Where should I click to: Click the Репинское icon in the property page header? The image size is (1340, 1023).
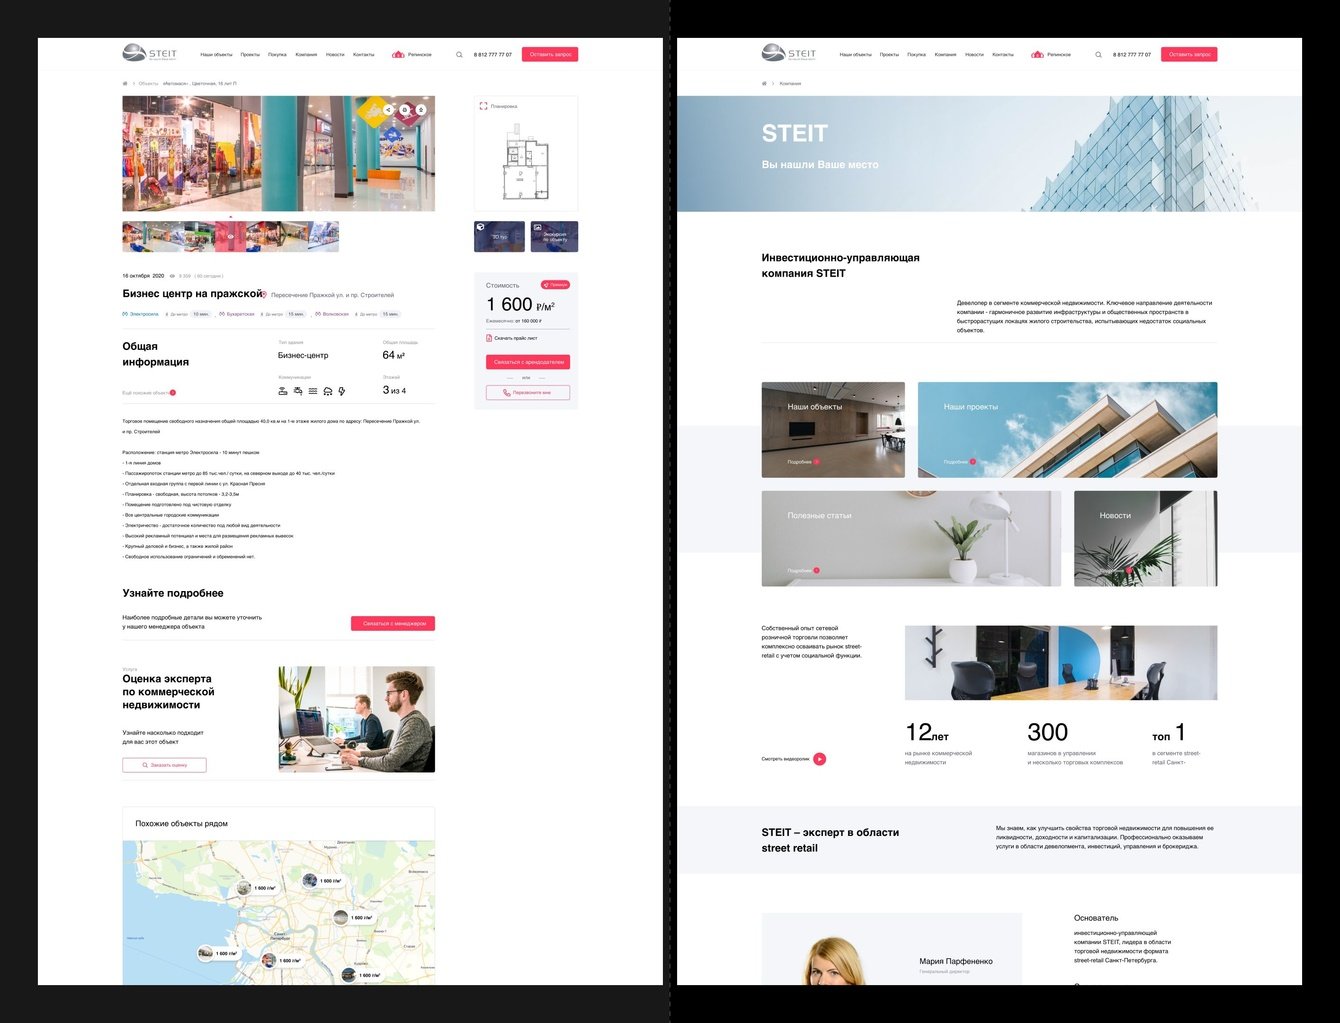[398, 55]
